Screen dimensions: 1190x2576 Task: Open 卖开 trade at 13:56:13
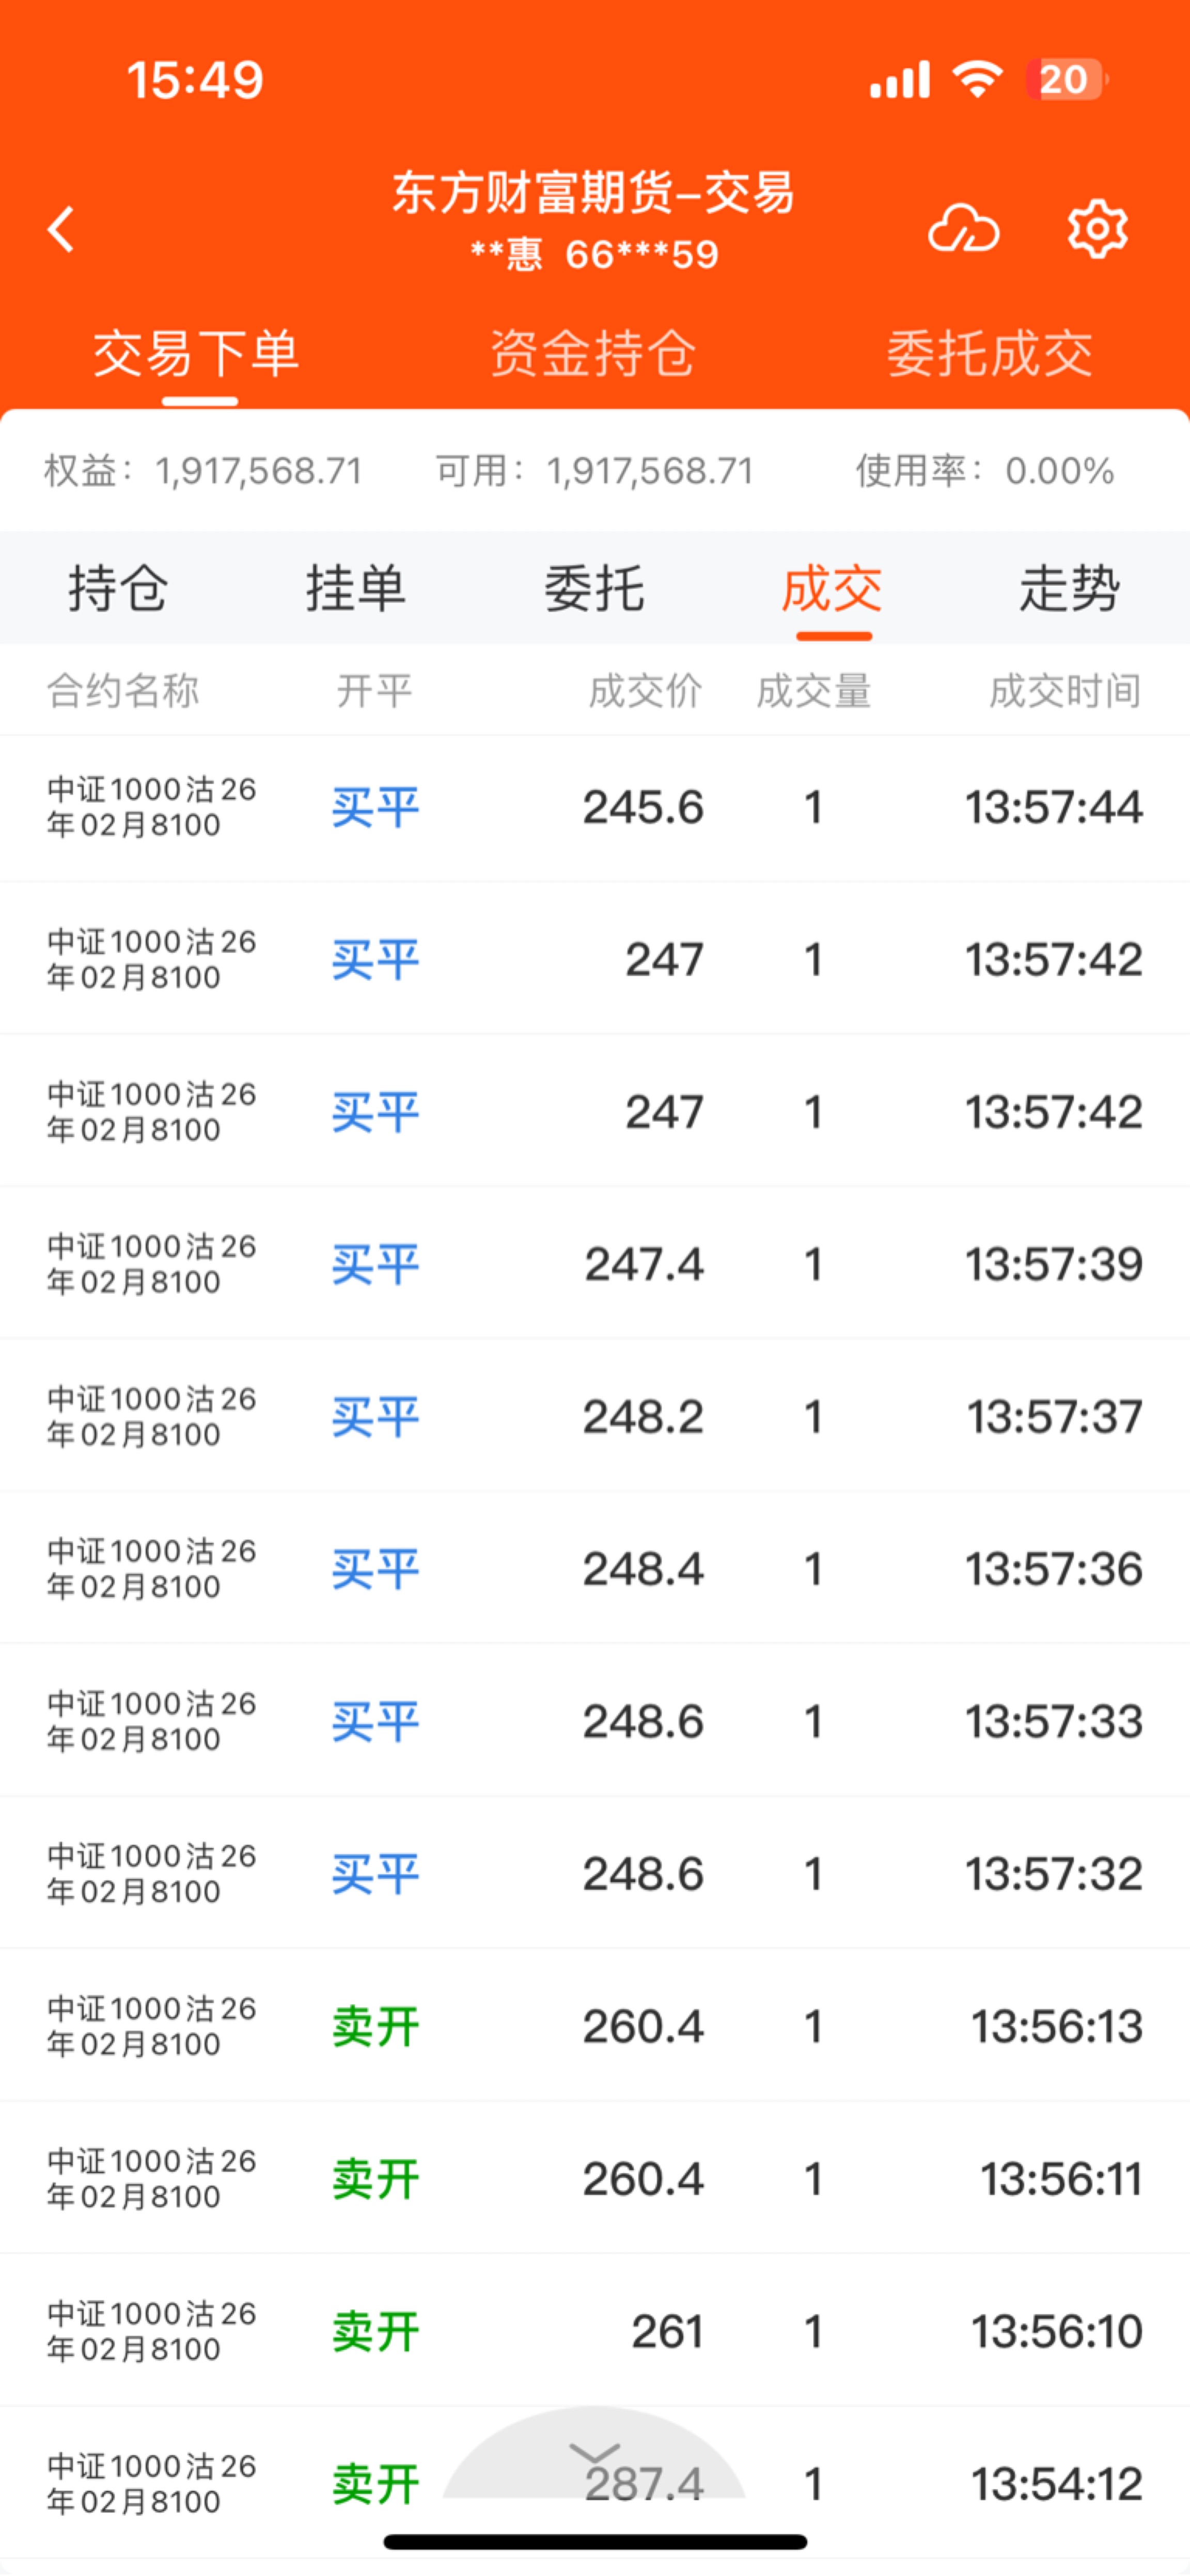click(594, 2026)
